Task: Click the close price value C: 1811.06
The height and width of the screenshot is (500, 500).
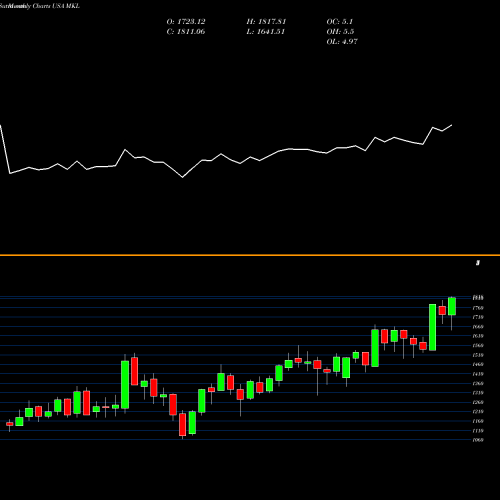Action: 186,32
